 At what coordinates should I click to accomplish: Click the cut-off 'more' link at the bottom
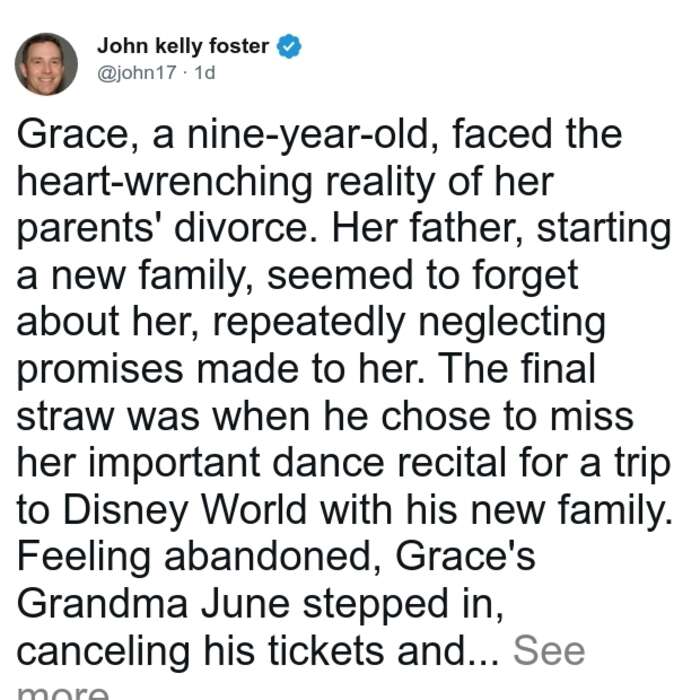[x=62, y=691]
